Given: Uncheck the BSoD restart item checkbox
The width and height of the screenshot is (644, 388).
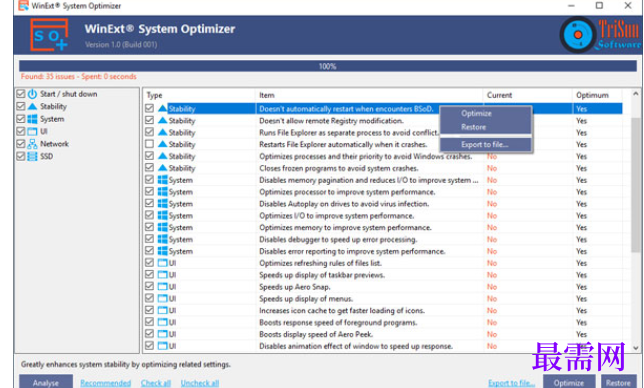Looking at the screenshot, I should coord(150,108).
